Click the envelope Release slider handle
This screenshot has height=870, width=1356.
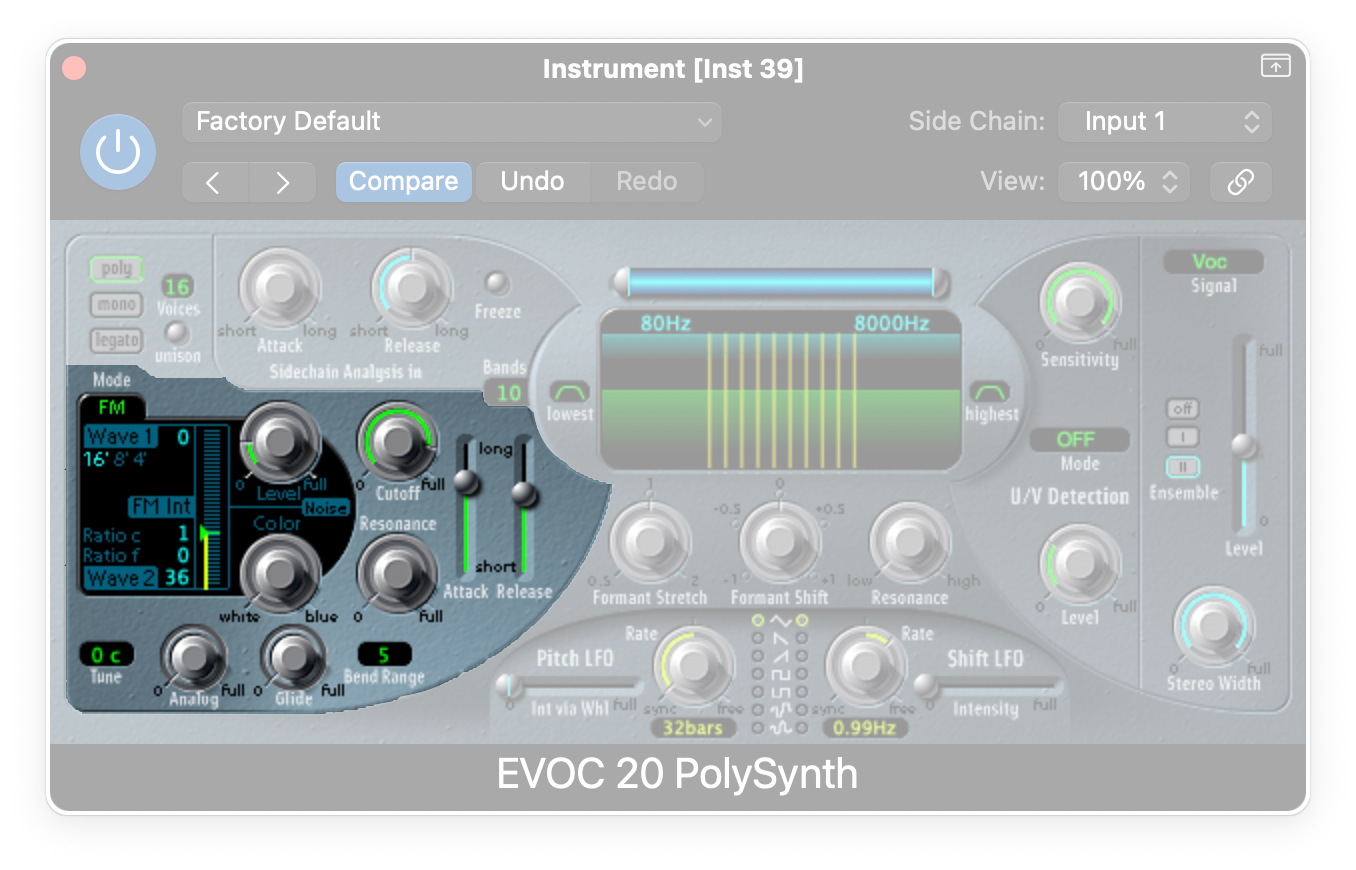coord(524,493)
